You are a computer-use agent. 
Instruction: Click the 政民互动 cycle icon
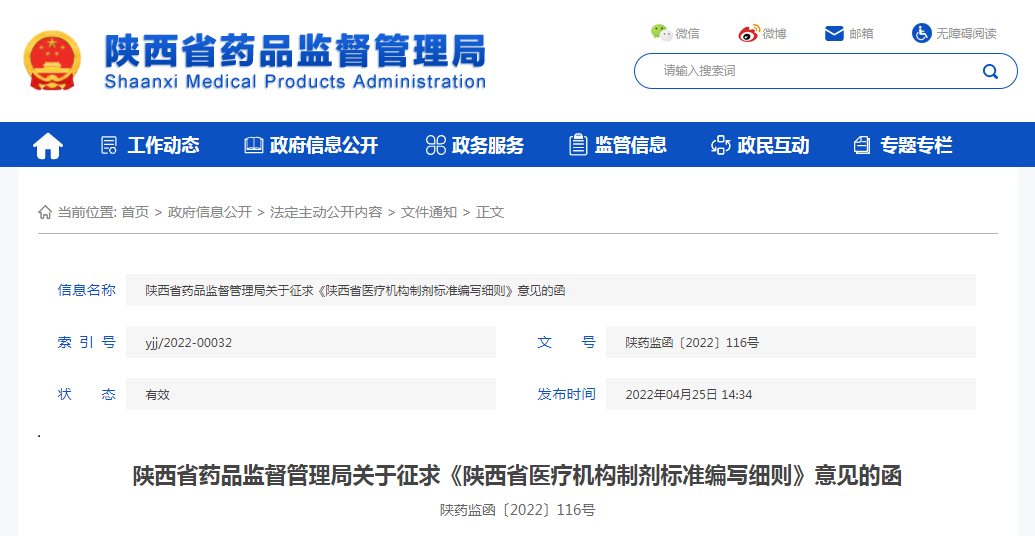point(721,145)
